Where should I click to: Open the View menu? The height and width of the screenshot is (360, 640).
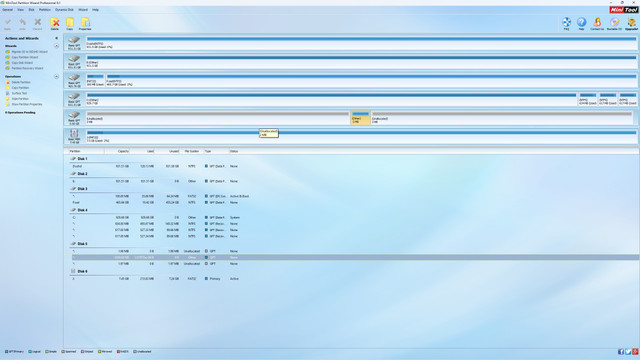20,9
